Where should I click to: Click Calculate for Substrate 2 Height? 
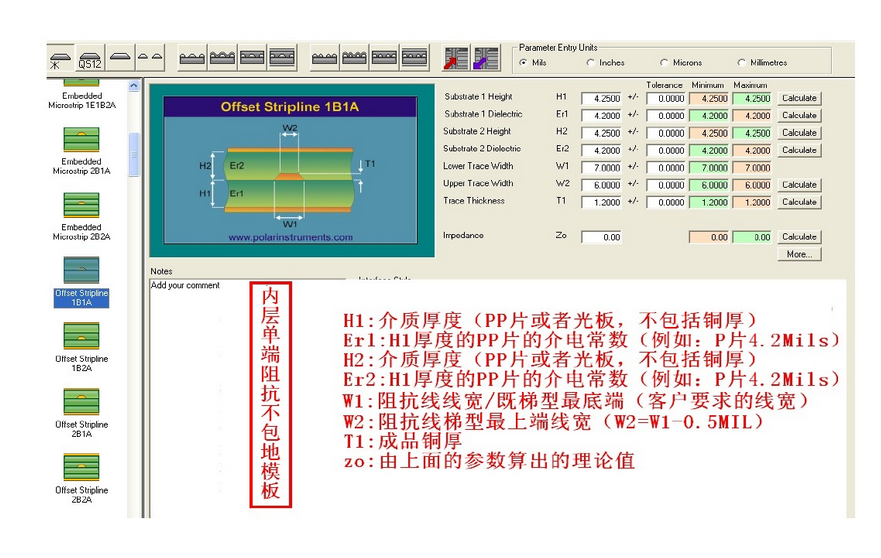[799, 133]
